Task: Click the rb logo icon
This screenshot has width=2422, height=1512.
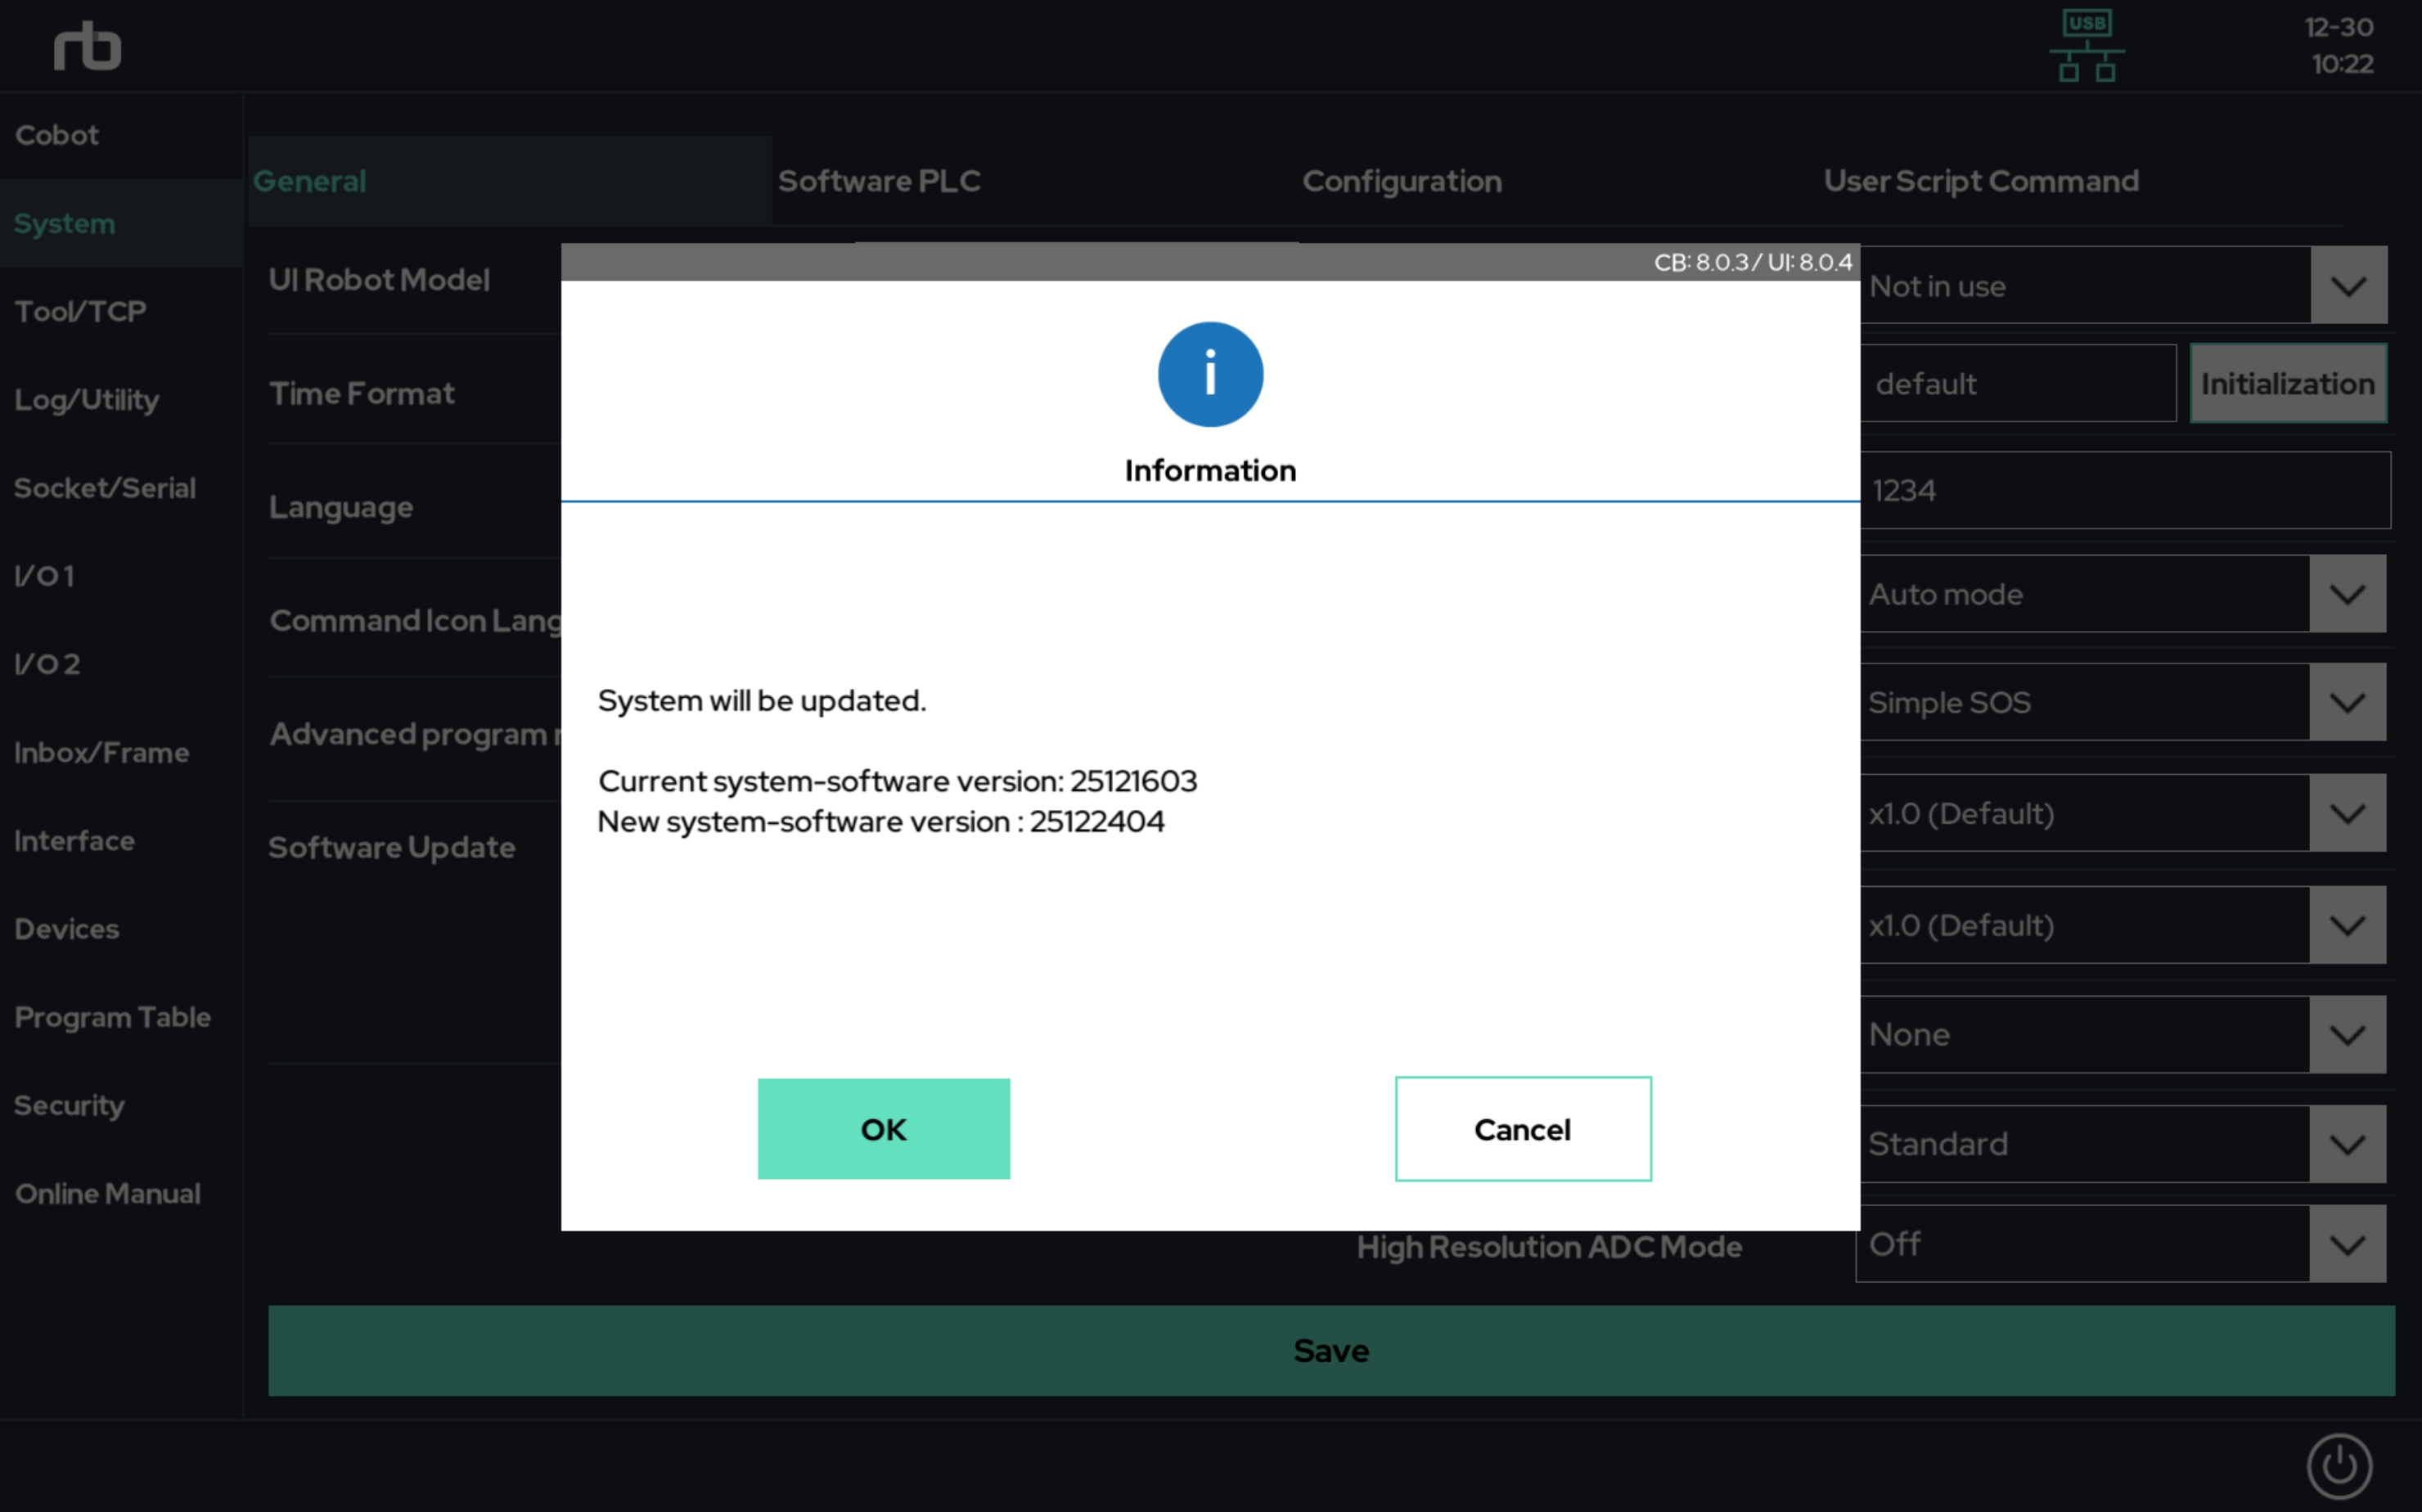Action: tap(88, 47)
